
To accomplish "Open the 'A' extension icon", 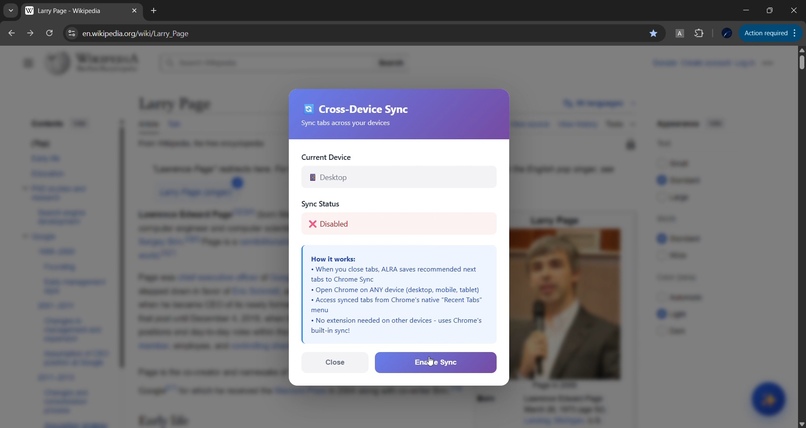I will [x=680, y=33].
